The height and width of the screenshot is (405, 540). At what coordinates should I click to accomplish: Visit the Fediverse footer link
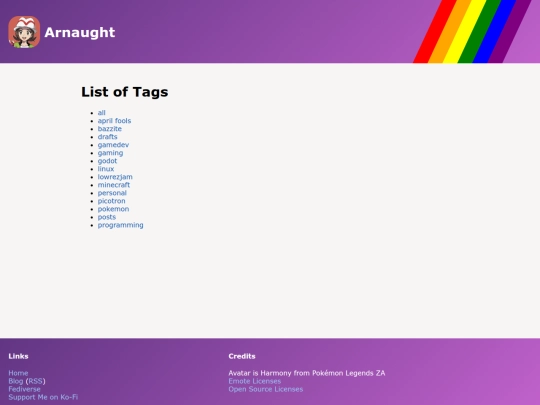[24, 389]
